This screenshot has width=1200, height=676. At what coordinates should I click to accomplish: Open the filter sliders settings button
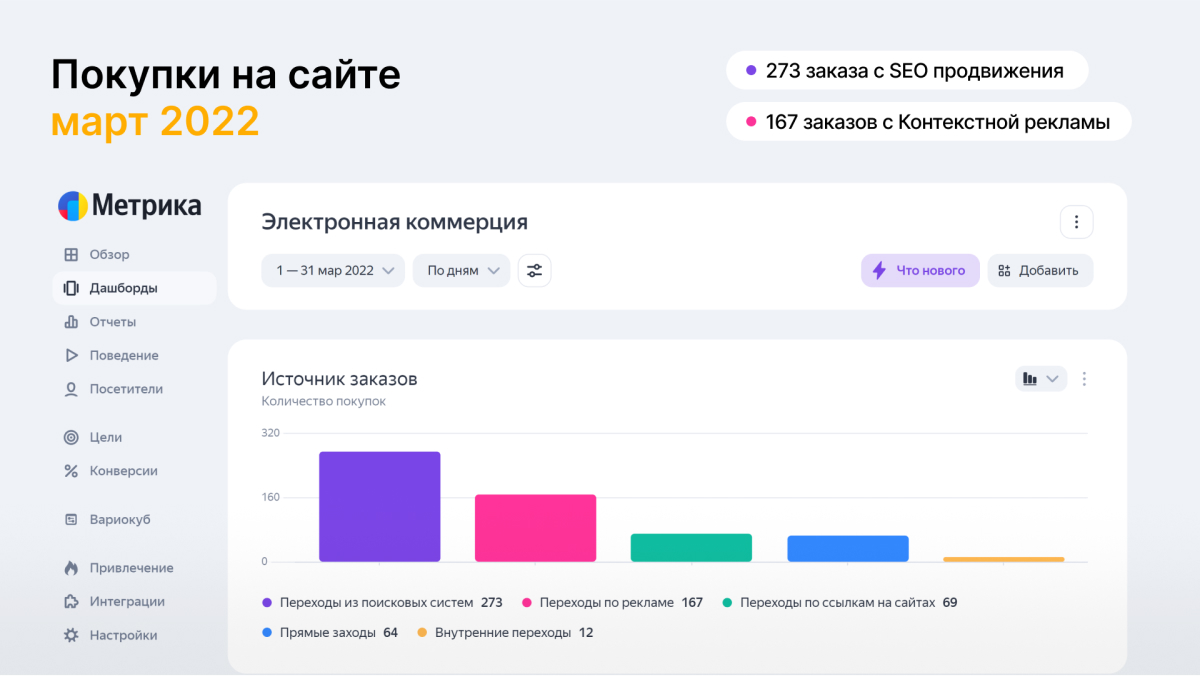point(535,270)
